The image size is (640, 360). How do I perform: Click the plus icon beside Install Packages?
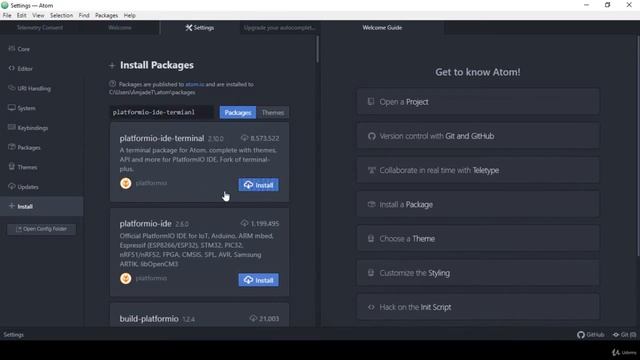point(112,65)
